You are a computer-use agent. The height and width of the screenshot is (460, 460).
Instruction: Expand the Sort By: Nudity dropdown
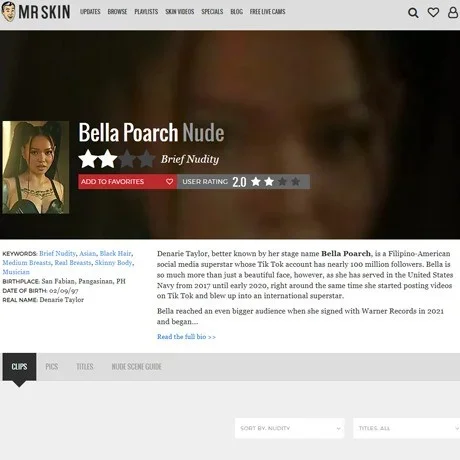(289, 428)
